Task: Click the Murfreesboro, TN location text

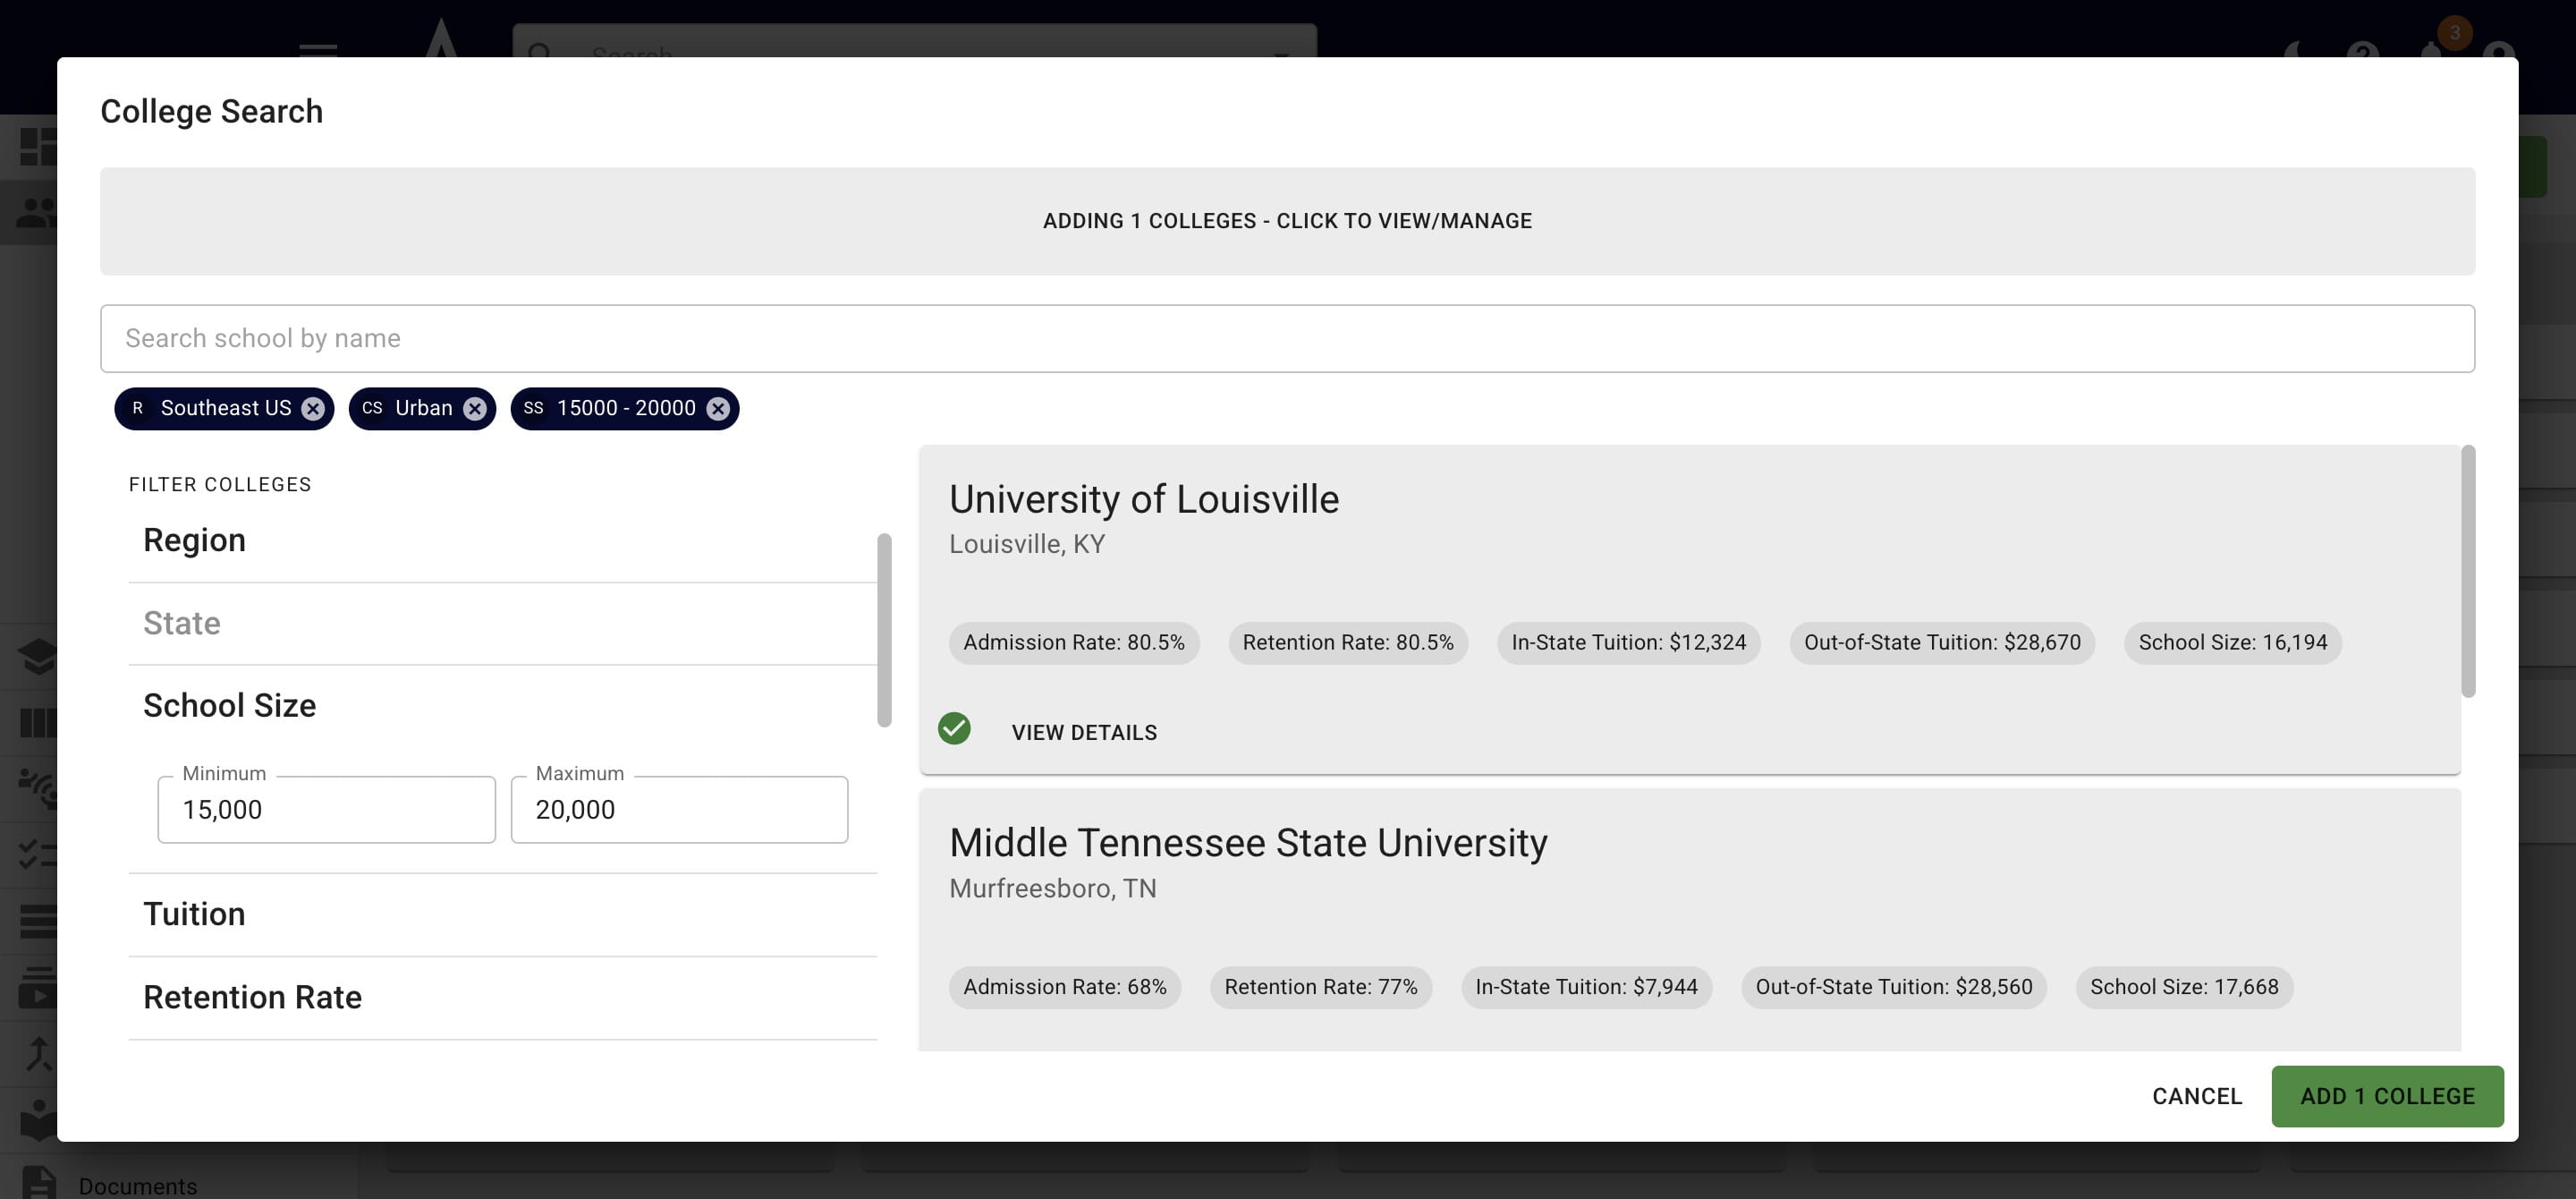Action: click(x=1053, y=888)
